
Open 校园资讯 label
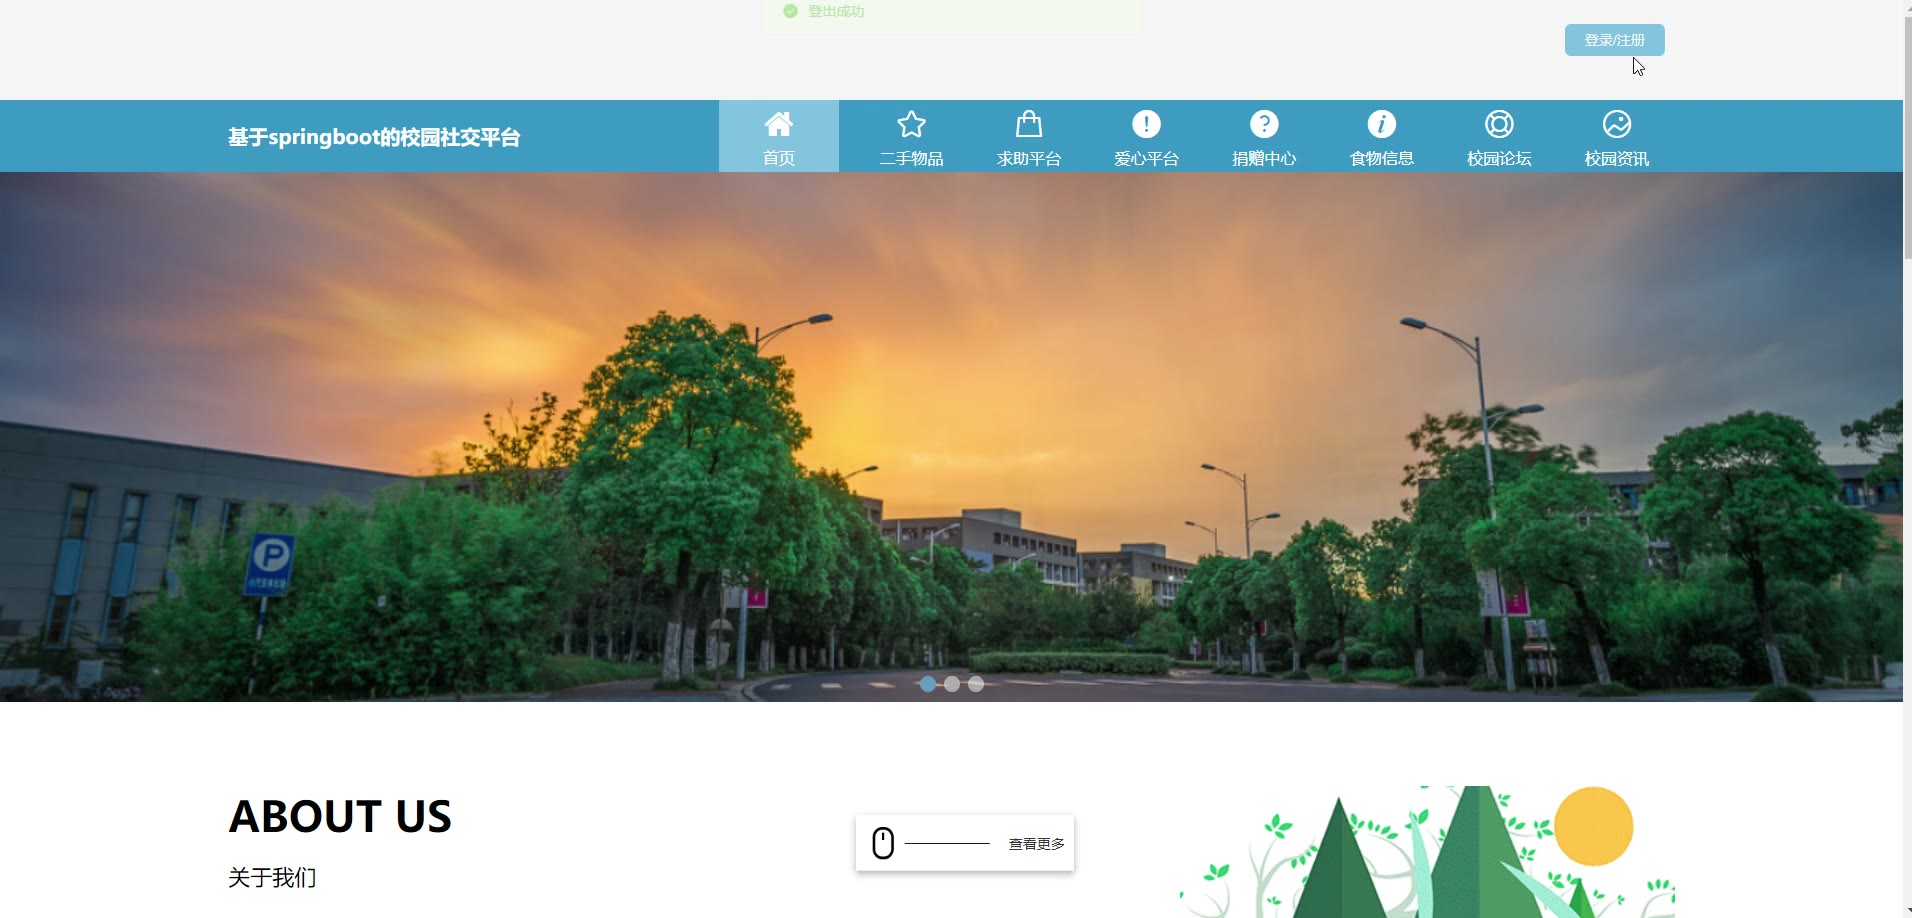pos(1617,158)
